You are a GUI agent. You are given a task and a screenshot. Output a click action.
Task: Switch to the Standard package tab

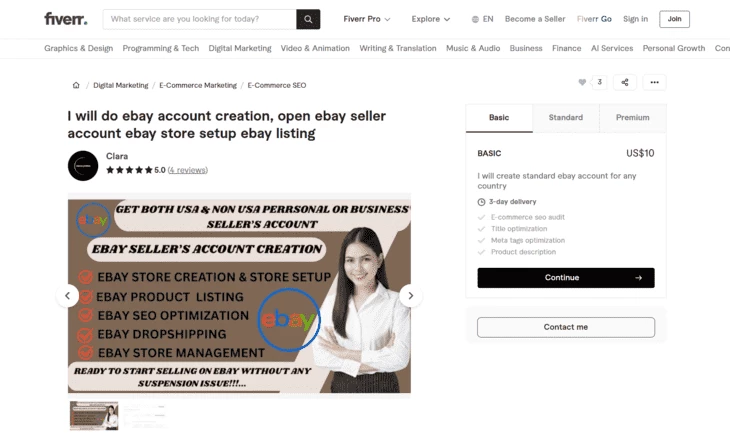pyautogui.click(x=566, y=118)
